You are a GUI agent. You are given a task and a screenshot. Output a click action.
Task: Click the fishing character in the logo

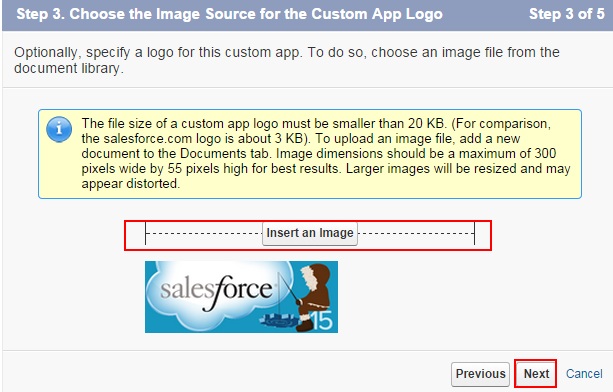click(x=313, y=296)
